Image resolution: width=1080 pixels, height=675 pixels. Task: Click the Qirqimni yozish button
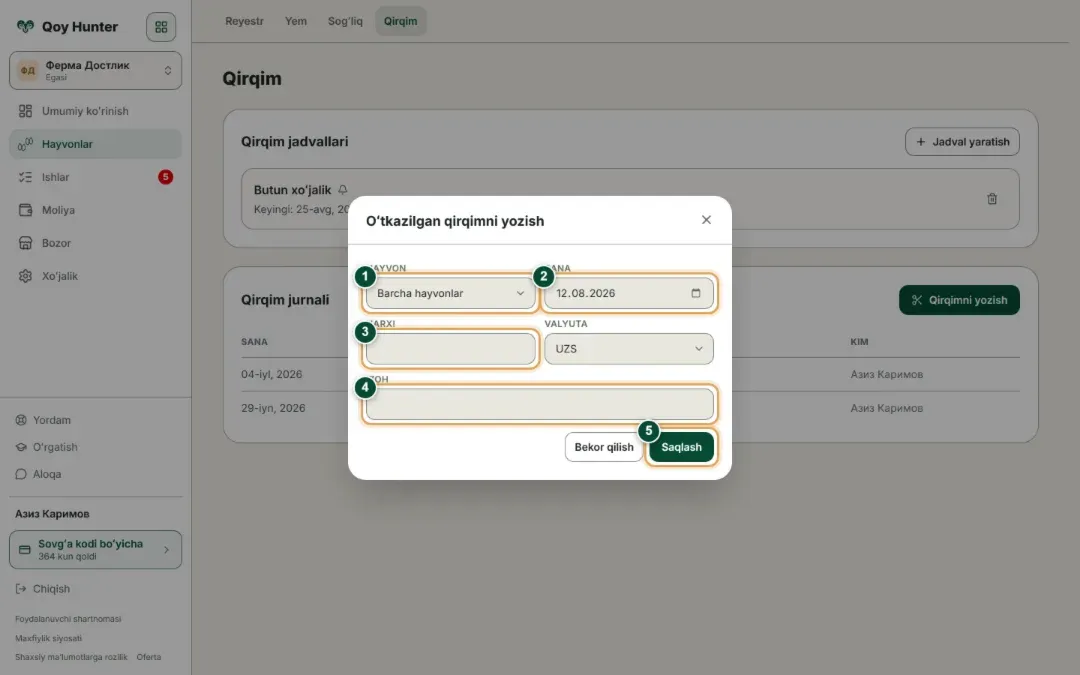coord(959,300)
